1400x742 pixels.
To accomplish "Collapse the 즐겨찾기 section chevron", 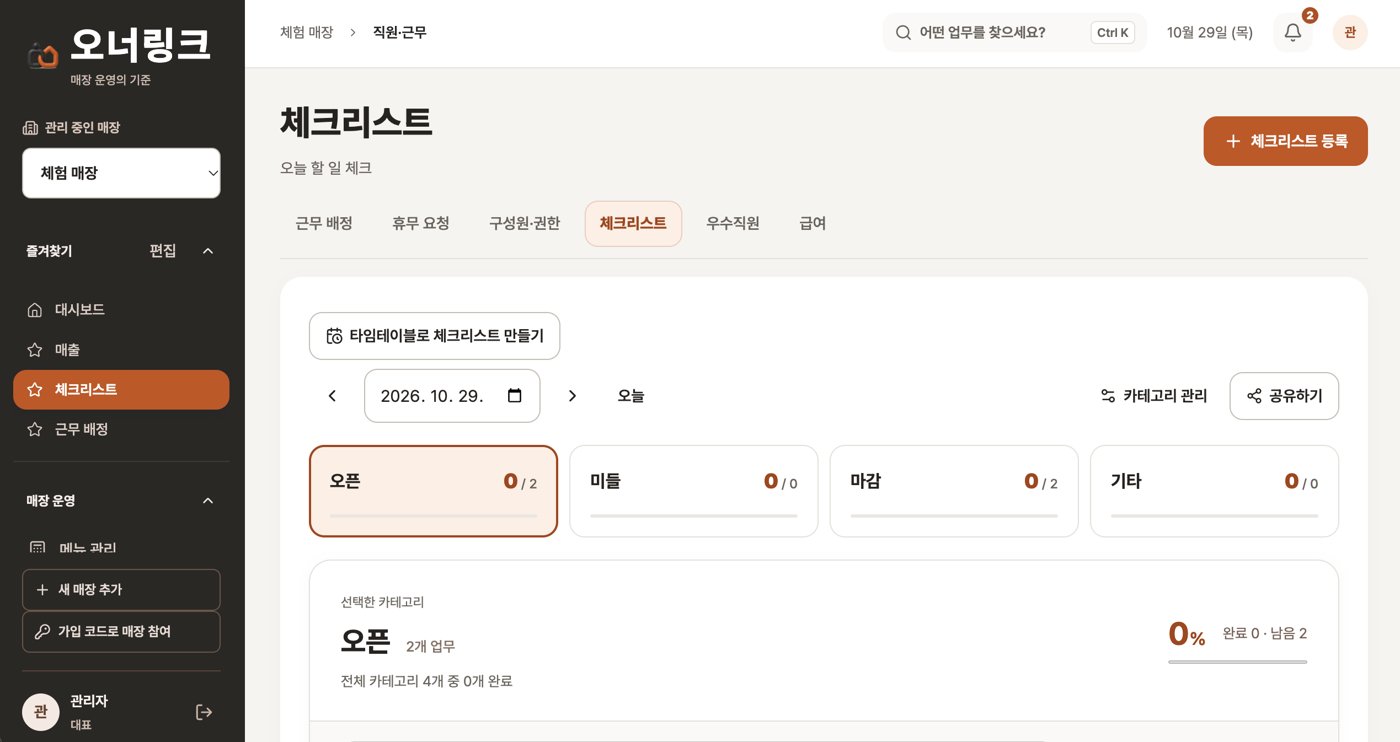I will [208, 251].
